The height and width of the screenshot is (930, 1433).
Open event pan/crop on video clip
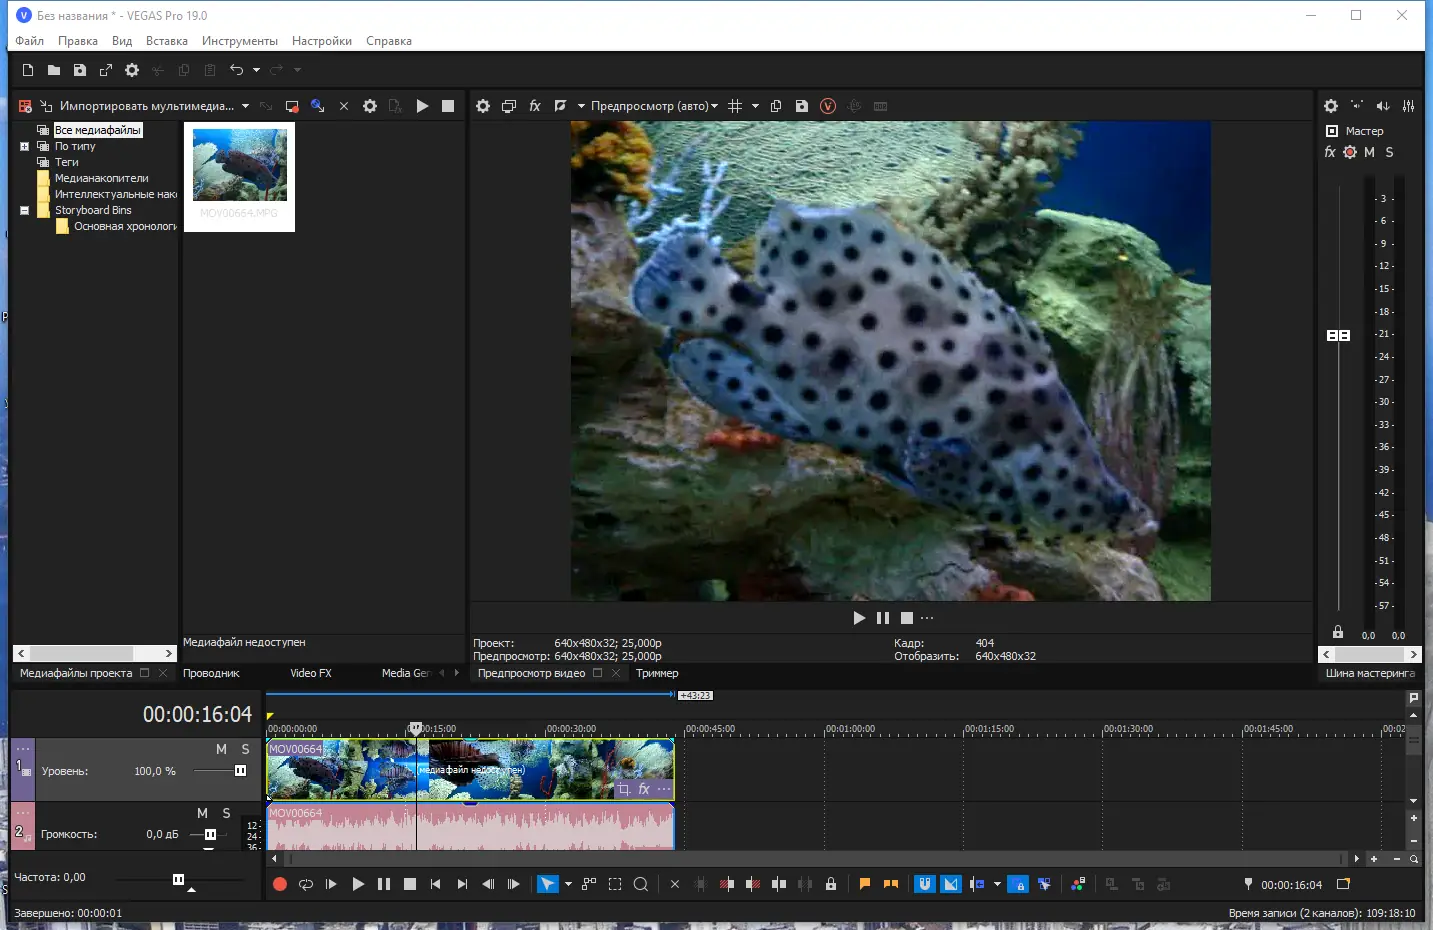(x=624, y=789)
